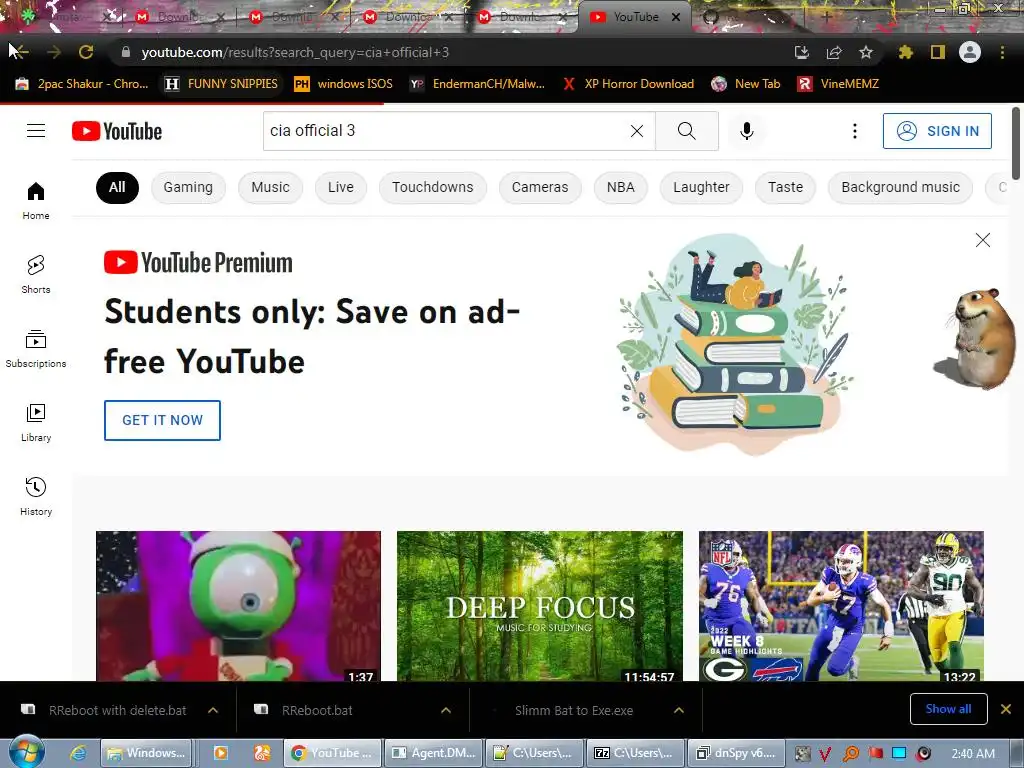1024x768 pixels.
Task: Open the windows ISOS bookmark
Action: point(344,84)
